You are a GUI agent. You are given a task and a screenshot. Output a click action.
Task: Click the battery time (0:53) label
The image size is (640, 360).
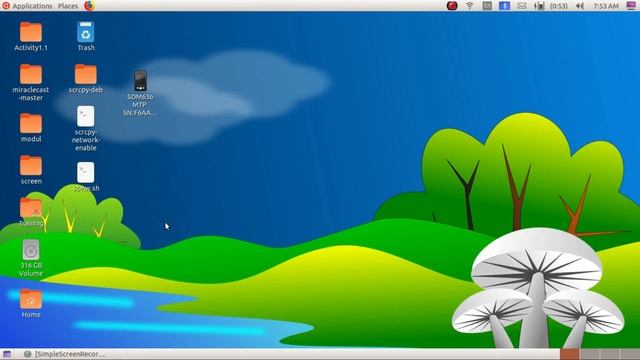[x=559, y=6]
